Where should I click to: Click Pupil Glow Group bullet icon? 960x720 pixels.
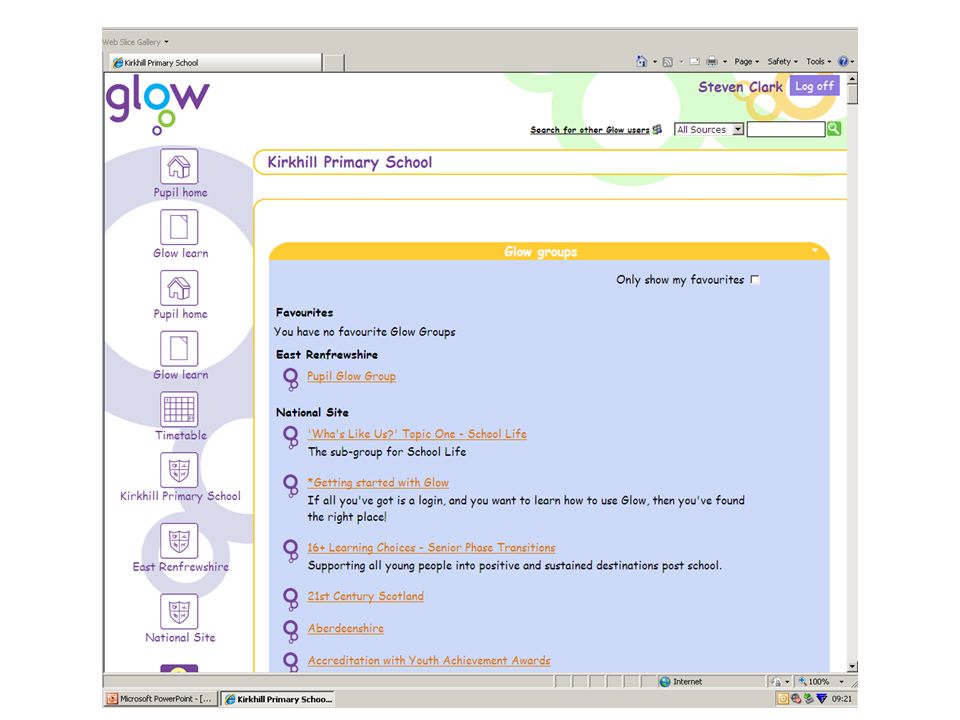tap(291, 378)
